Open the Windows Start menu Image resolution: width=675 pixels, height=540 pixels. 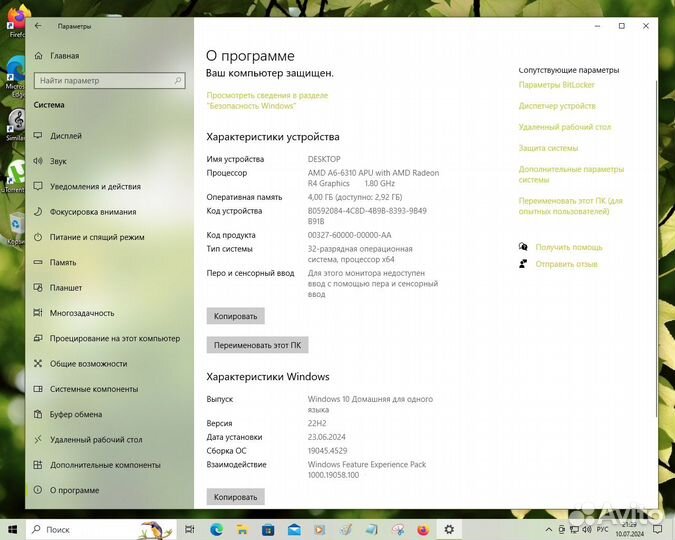[x=12, y=529]
